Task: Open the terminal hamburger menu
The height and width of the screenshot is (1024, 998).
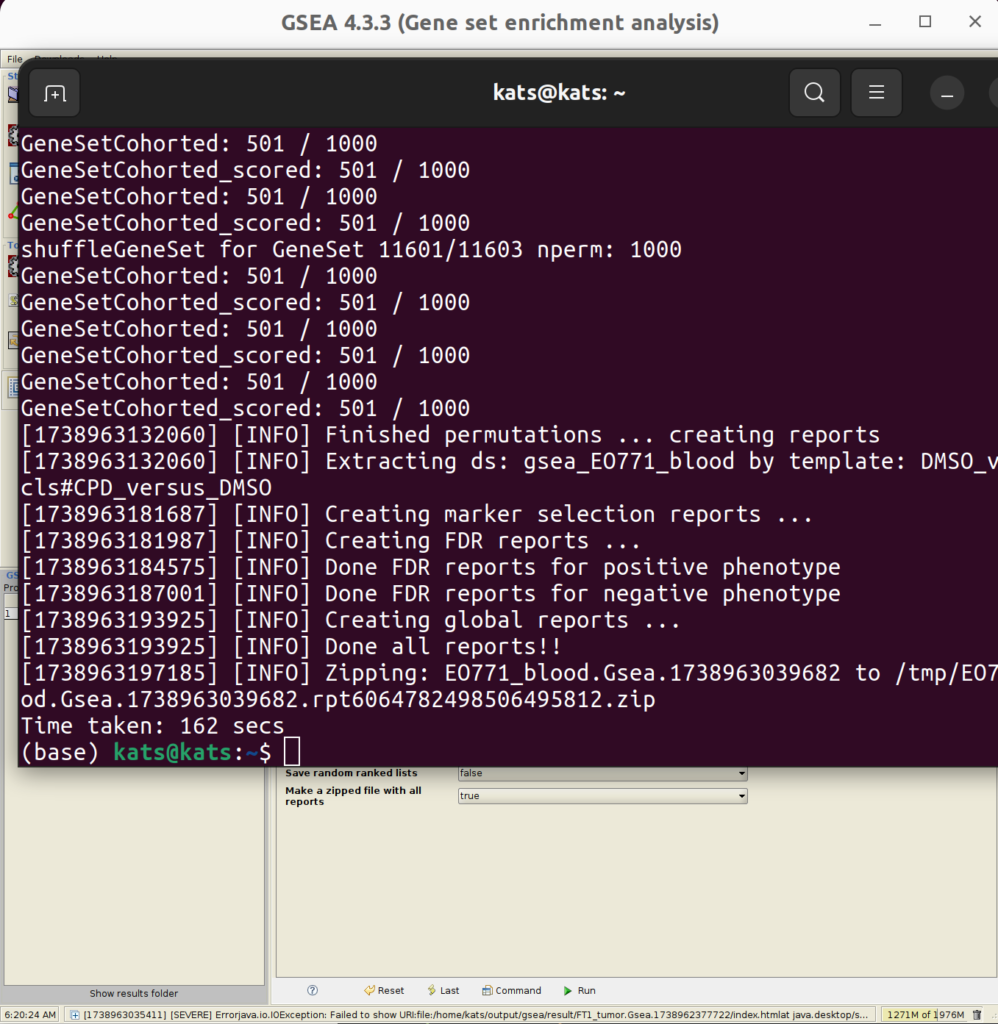Action: pyautogui.click(x=876, y=93)
